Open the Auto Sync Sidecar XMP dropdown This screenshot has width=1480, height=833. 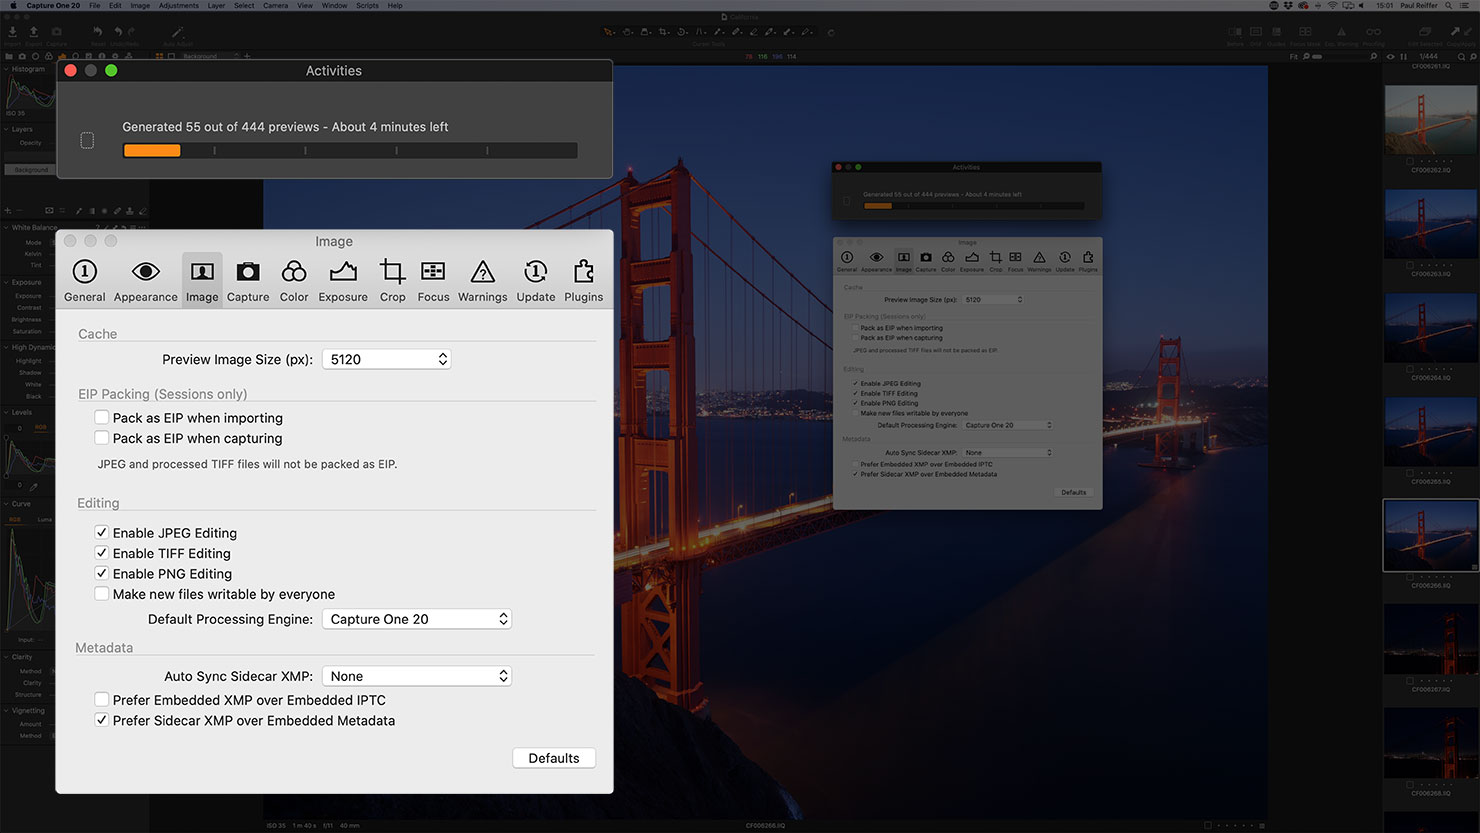tap(417, 676)
